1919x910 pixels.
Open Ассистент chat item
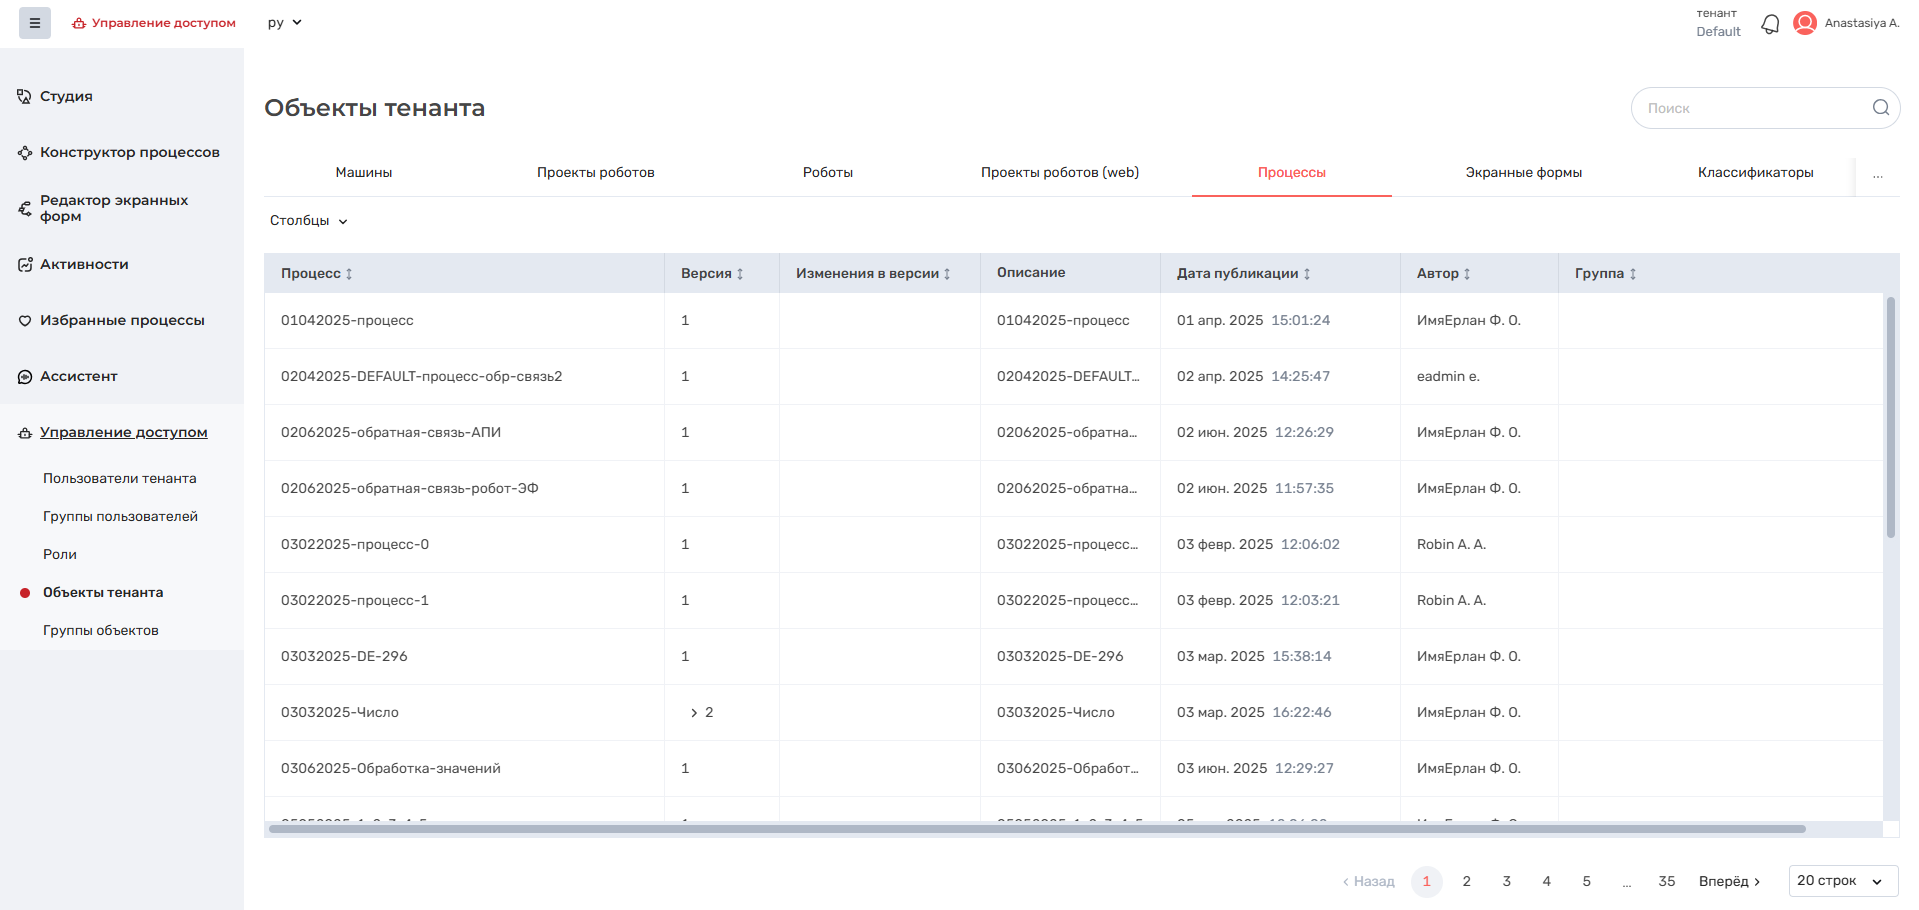[x=78, y=376]
